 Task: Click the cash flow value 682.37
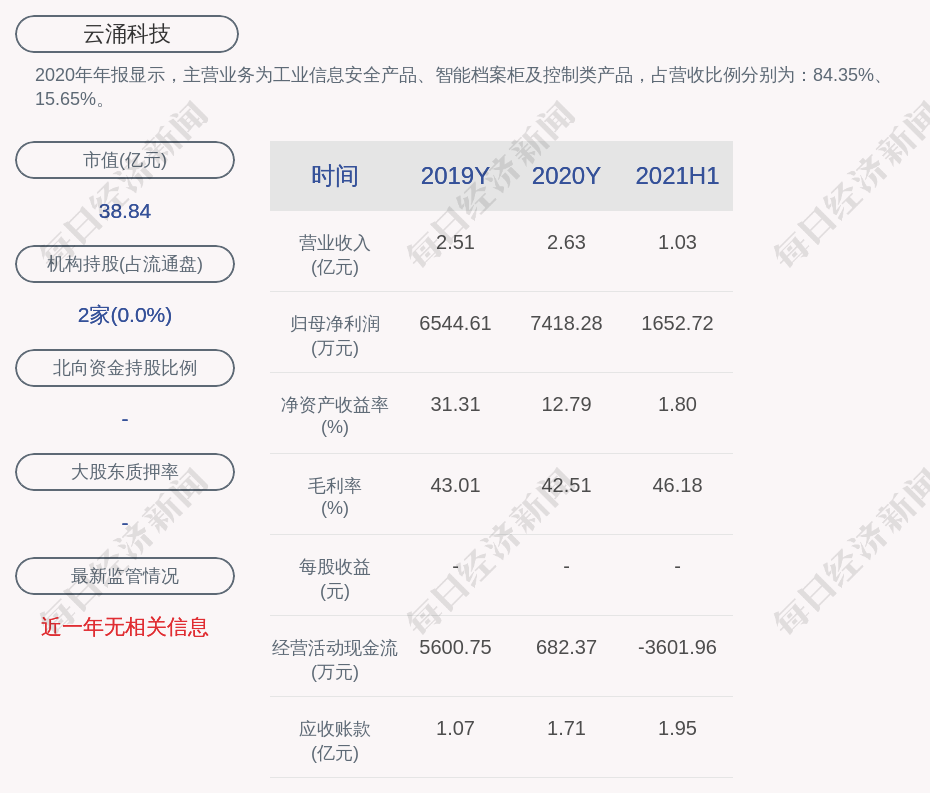[566, 648]
